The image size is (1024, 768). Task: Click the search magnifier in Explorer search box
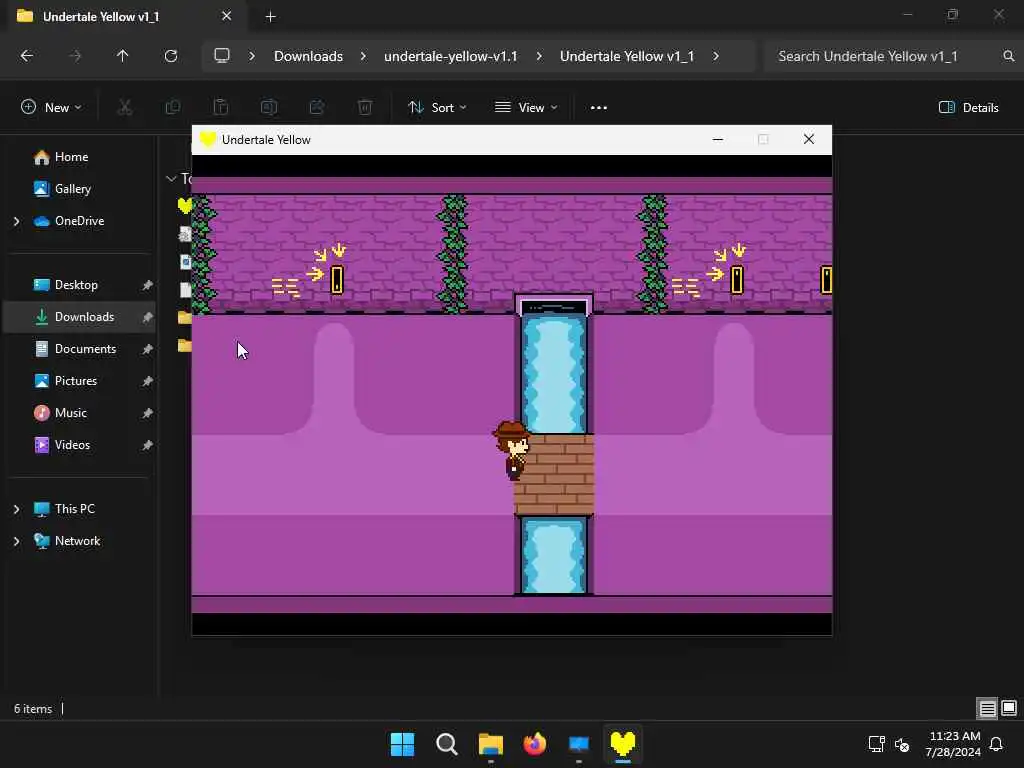(1009, 56)
